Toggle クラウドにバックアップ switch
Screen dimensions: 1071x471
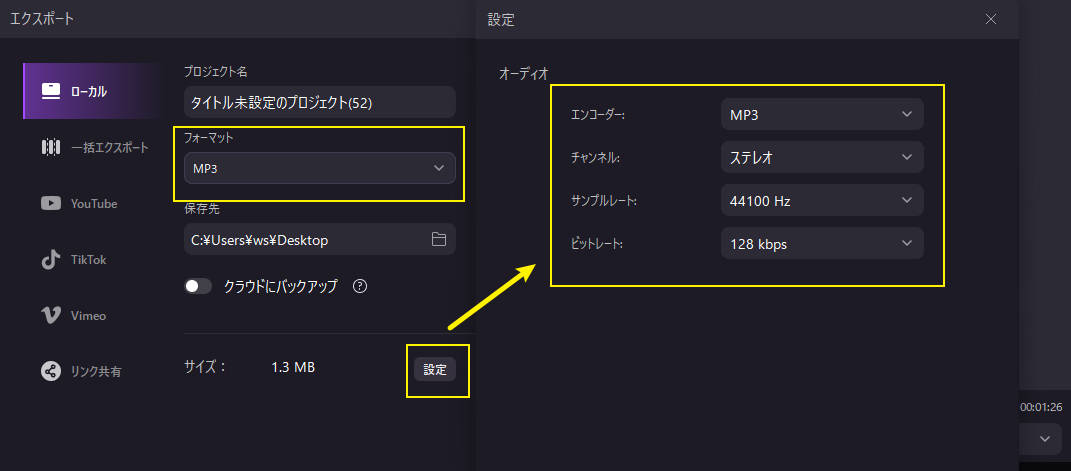click(198, 287)
